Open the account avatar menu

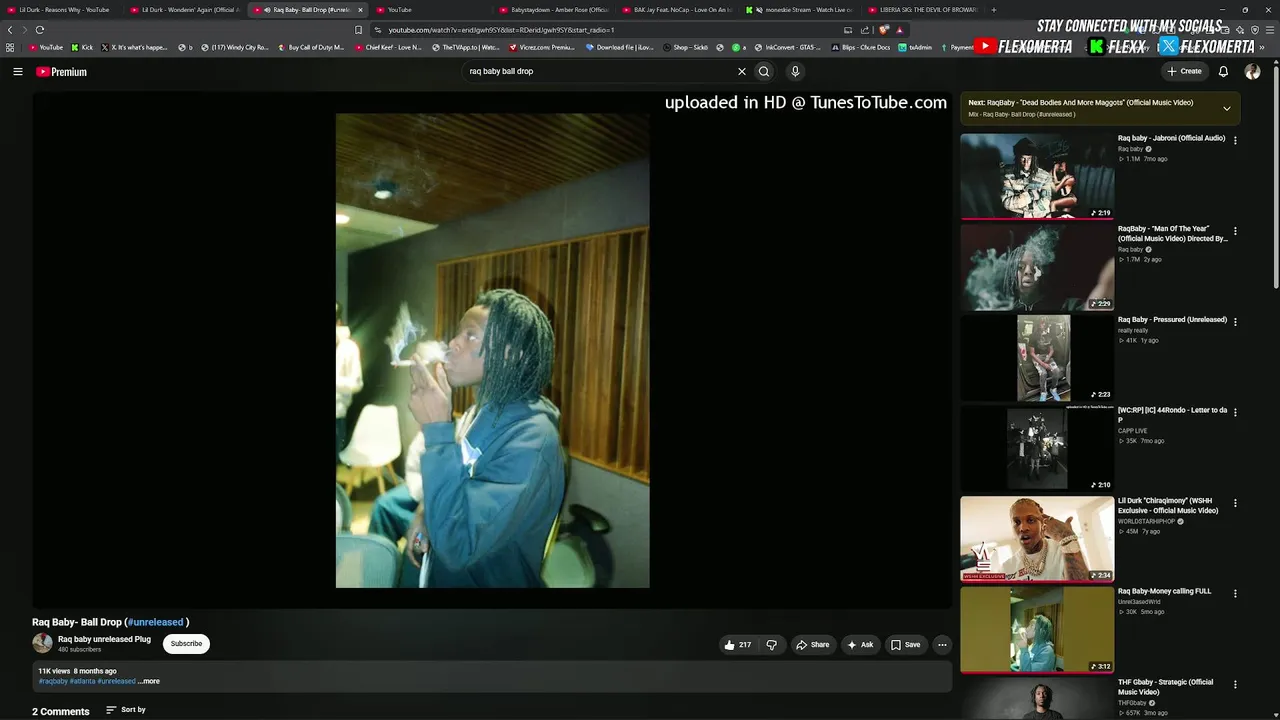[x=1252, y=72]
